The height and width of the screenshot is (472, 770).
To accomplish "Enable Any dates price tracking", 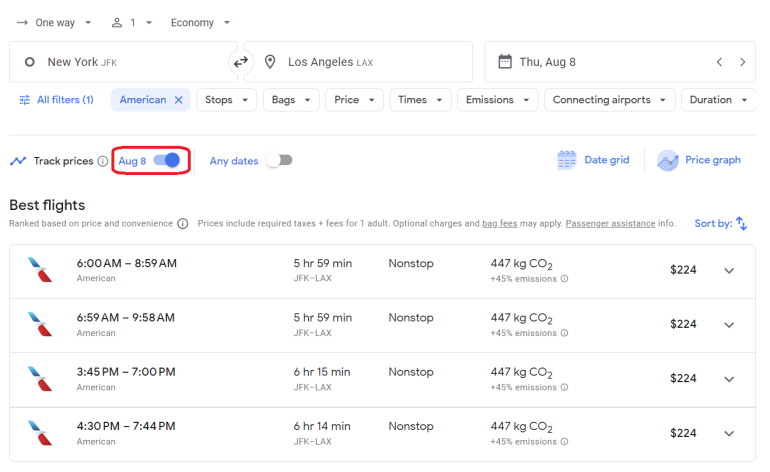I will pyautogui.click(x=278, y=160).
